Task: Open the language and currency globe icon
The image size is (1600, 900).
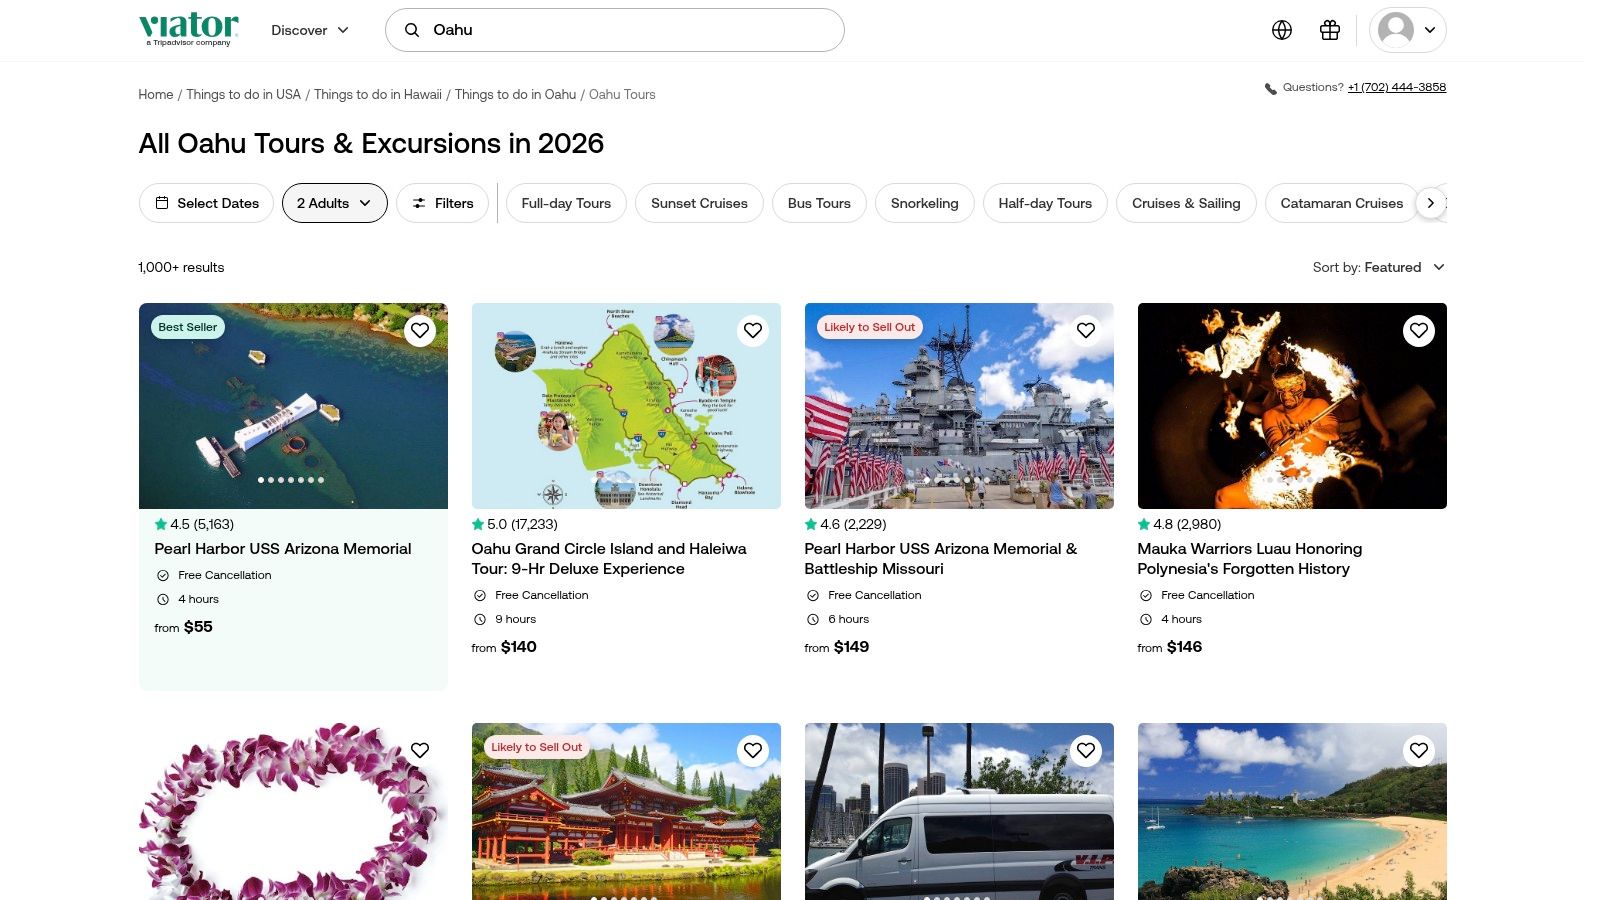Action: (x=1281, y=30)
